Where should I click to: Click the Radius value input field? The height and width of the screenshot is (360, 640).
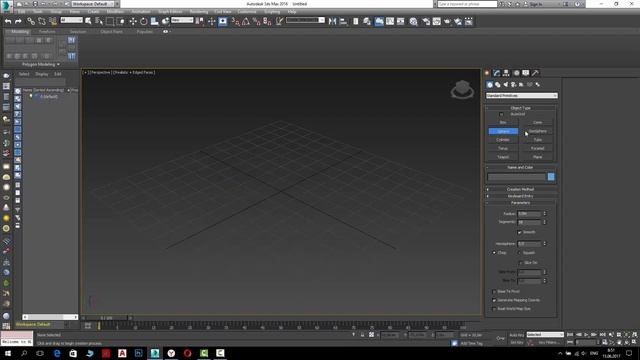coord(529,214)
